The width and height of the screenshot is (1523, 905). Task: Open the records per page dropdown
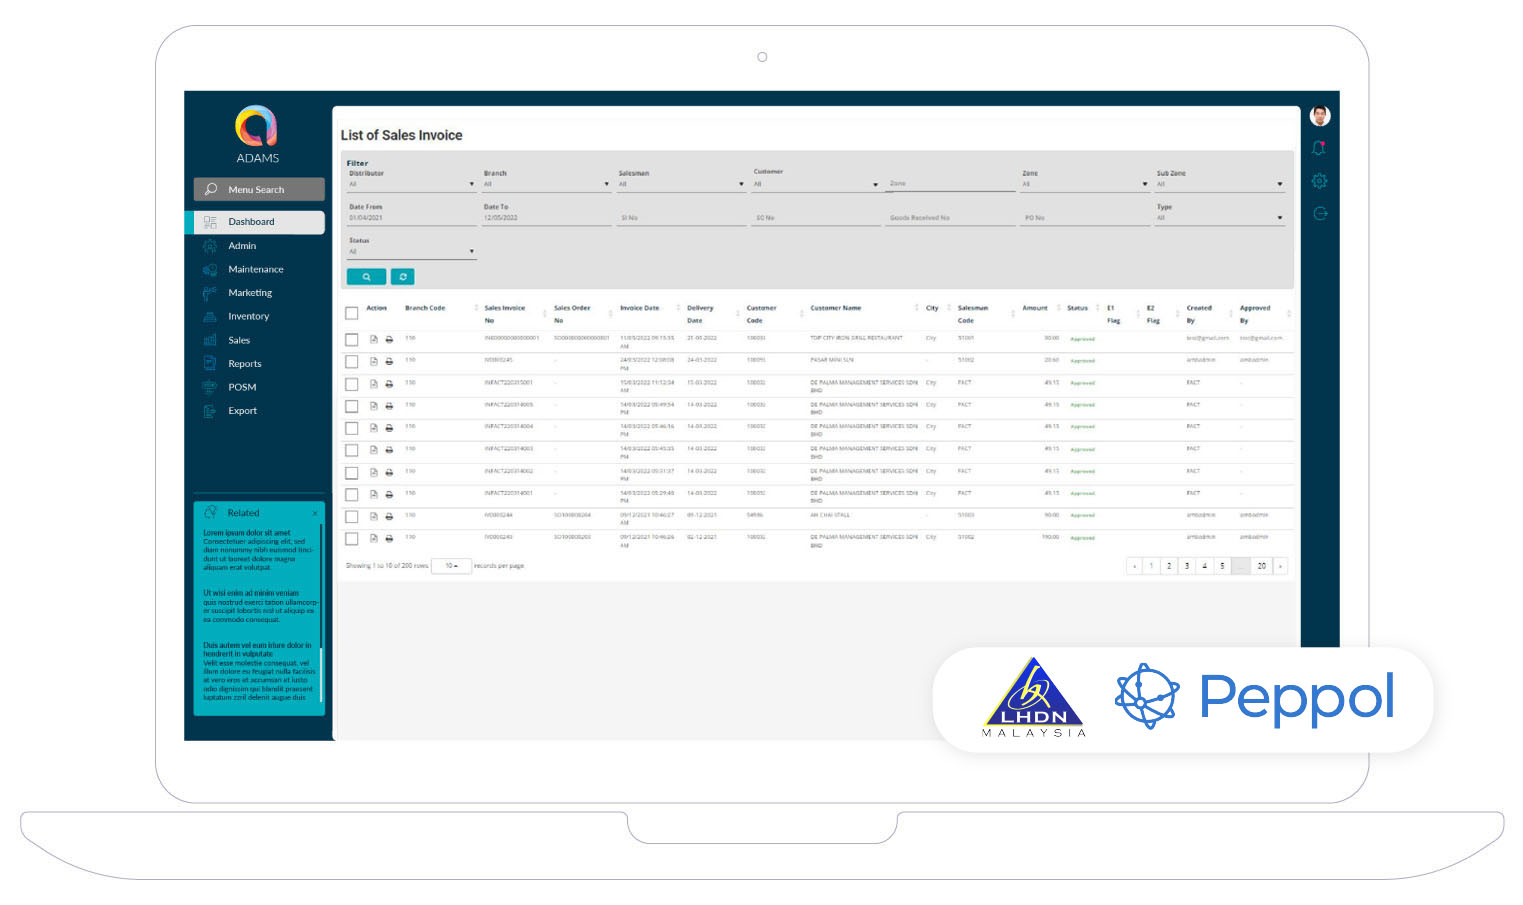coord(451,566)
